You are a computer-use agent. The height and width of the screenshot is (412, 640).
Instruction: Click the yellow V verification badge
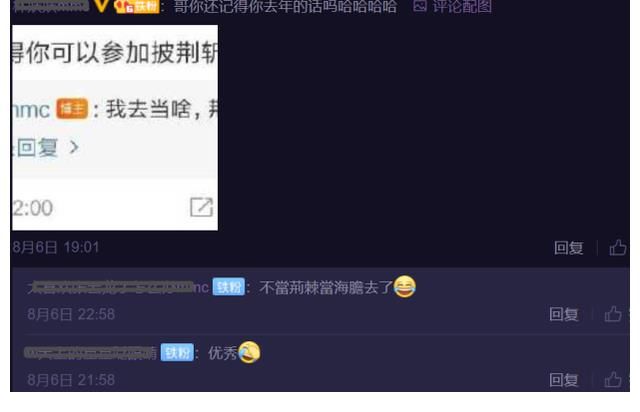102,6
